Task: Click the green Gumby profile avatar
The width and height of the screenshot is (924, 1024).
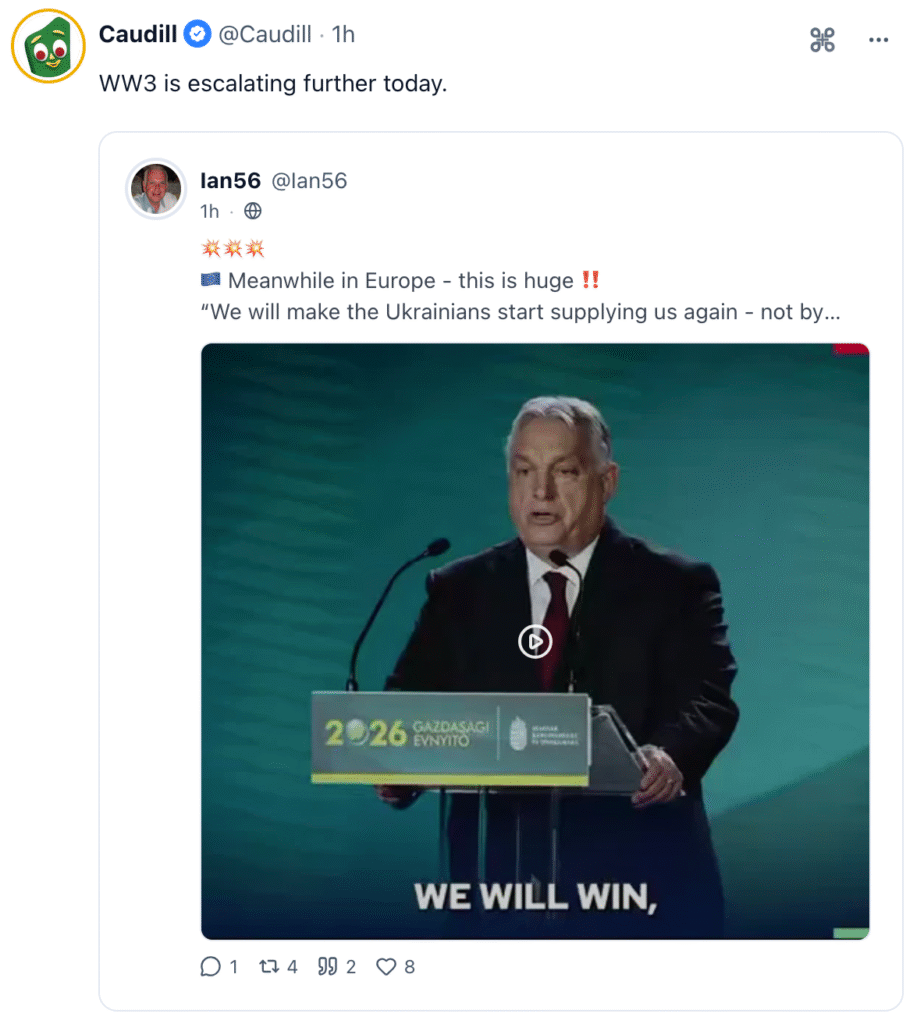Action: point(48,46)
